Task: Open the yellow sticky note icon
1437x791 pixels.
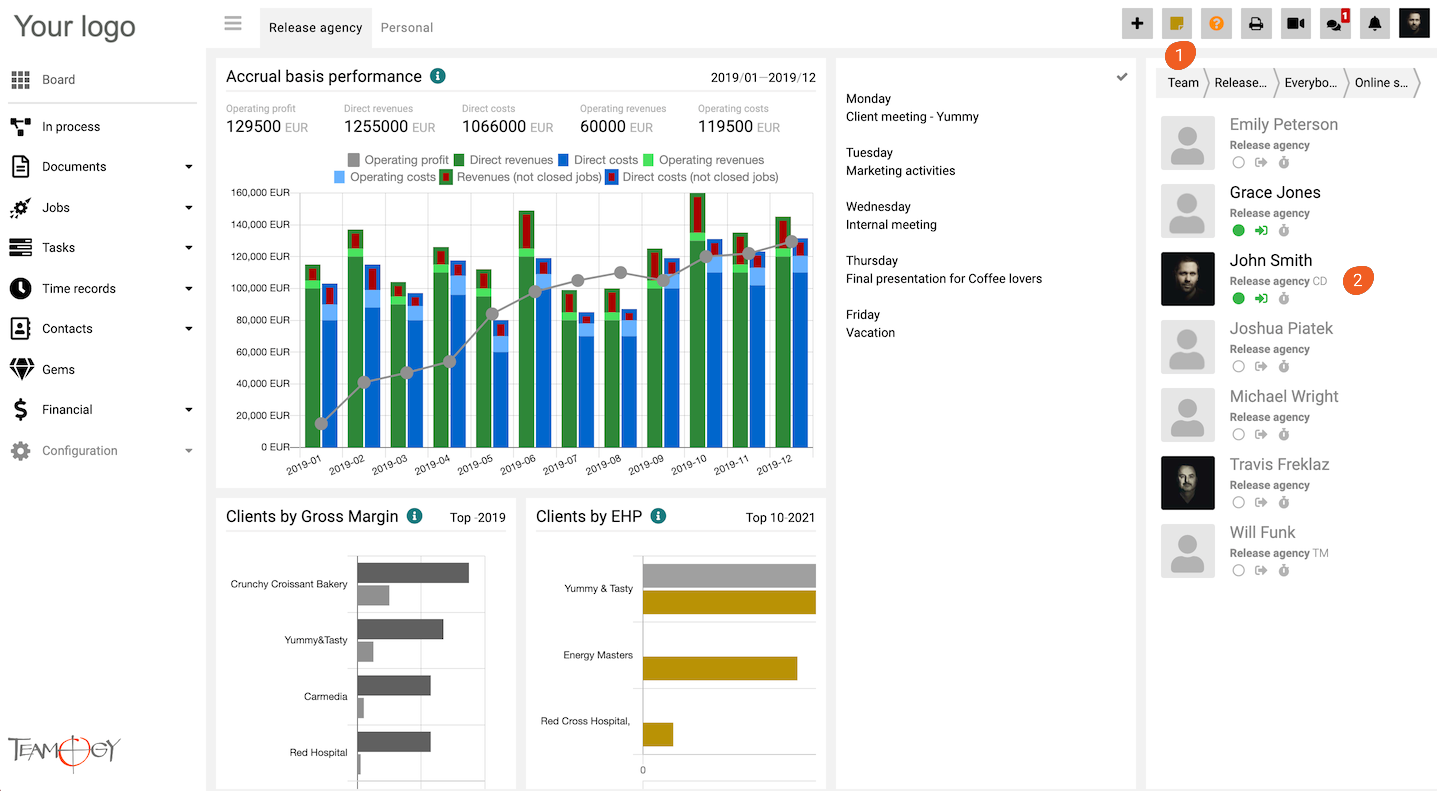Action: pos(1177,24)
